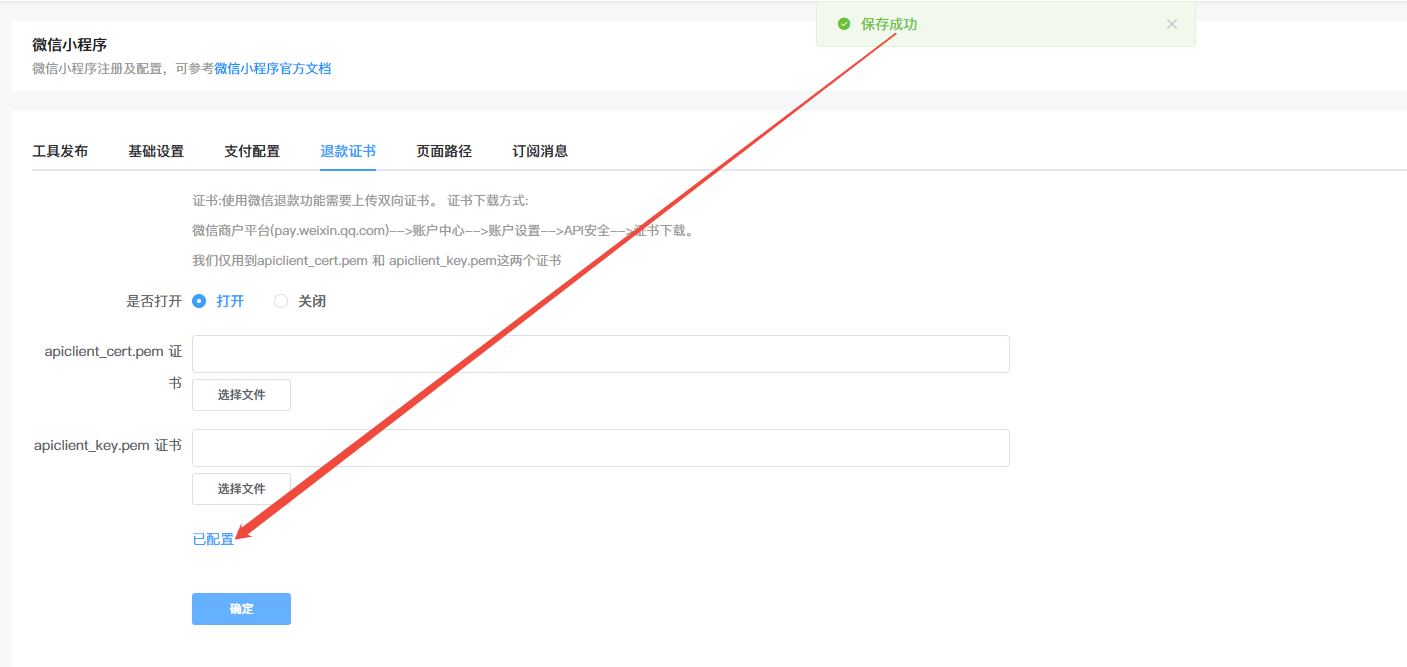Open the 基础设置 tab
The width and height of the screenshot is (1407, 667).
pyautogui.click(x=156, y=151)
